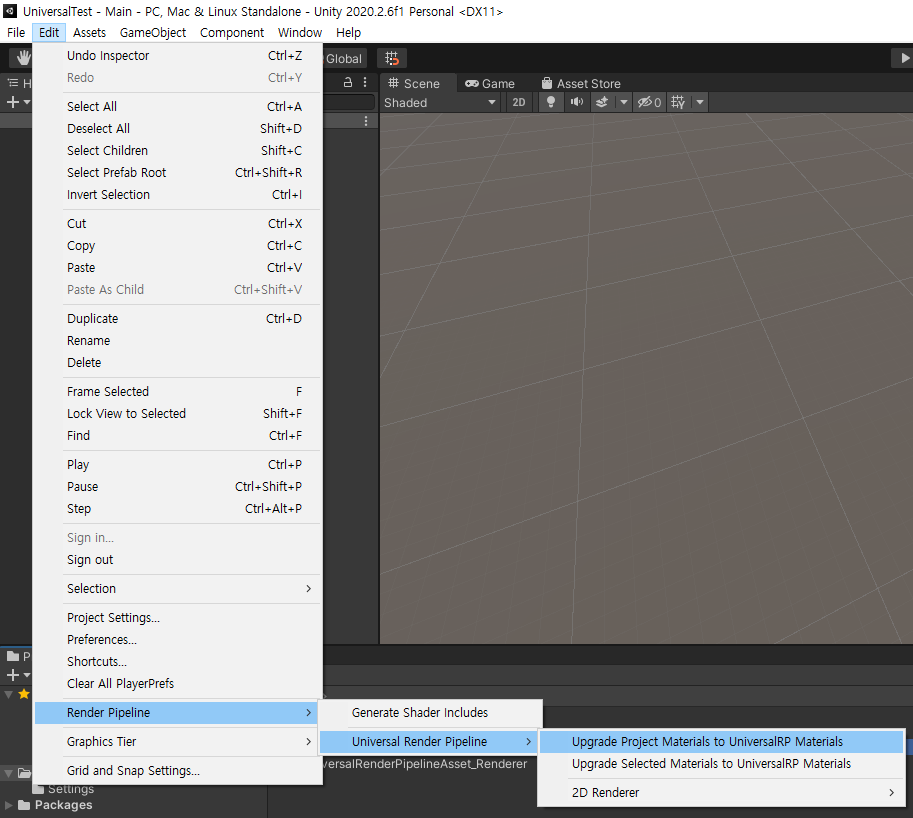
Task: Toggle scene grid visibility icon
Action: point(678,102)
